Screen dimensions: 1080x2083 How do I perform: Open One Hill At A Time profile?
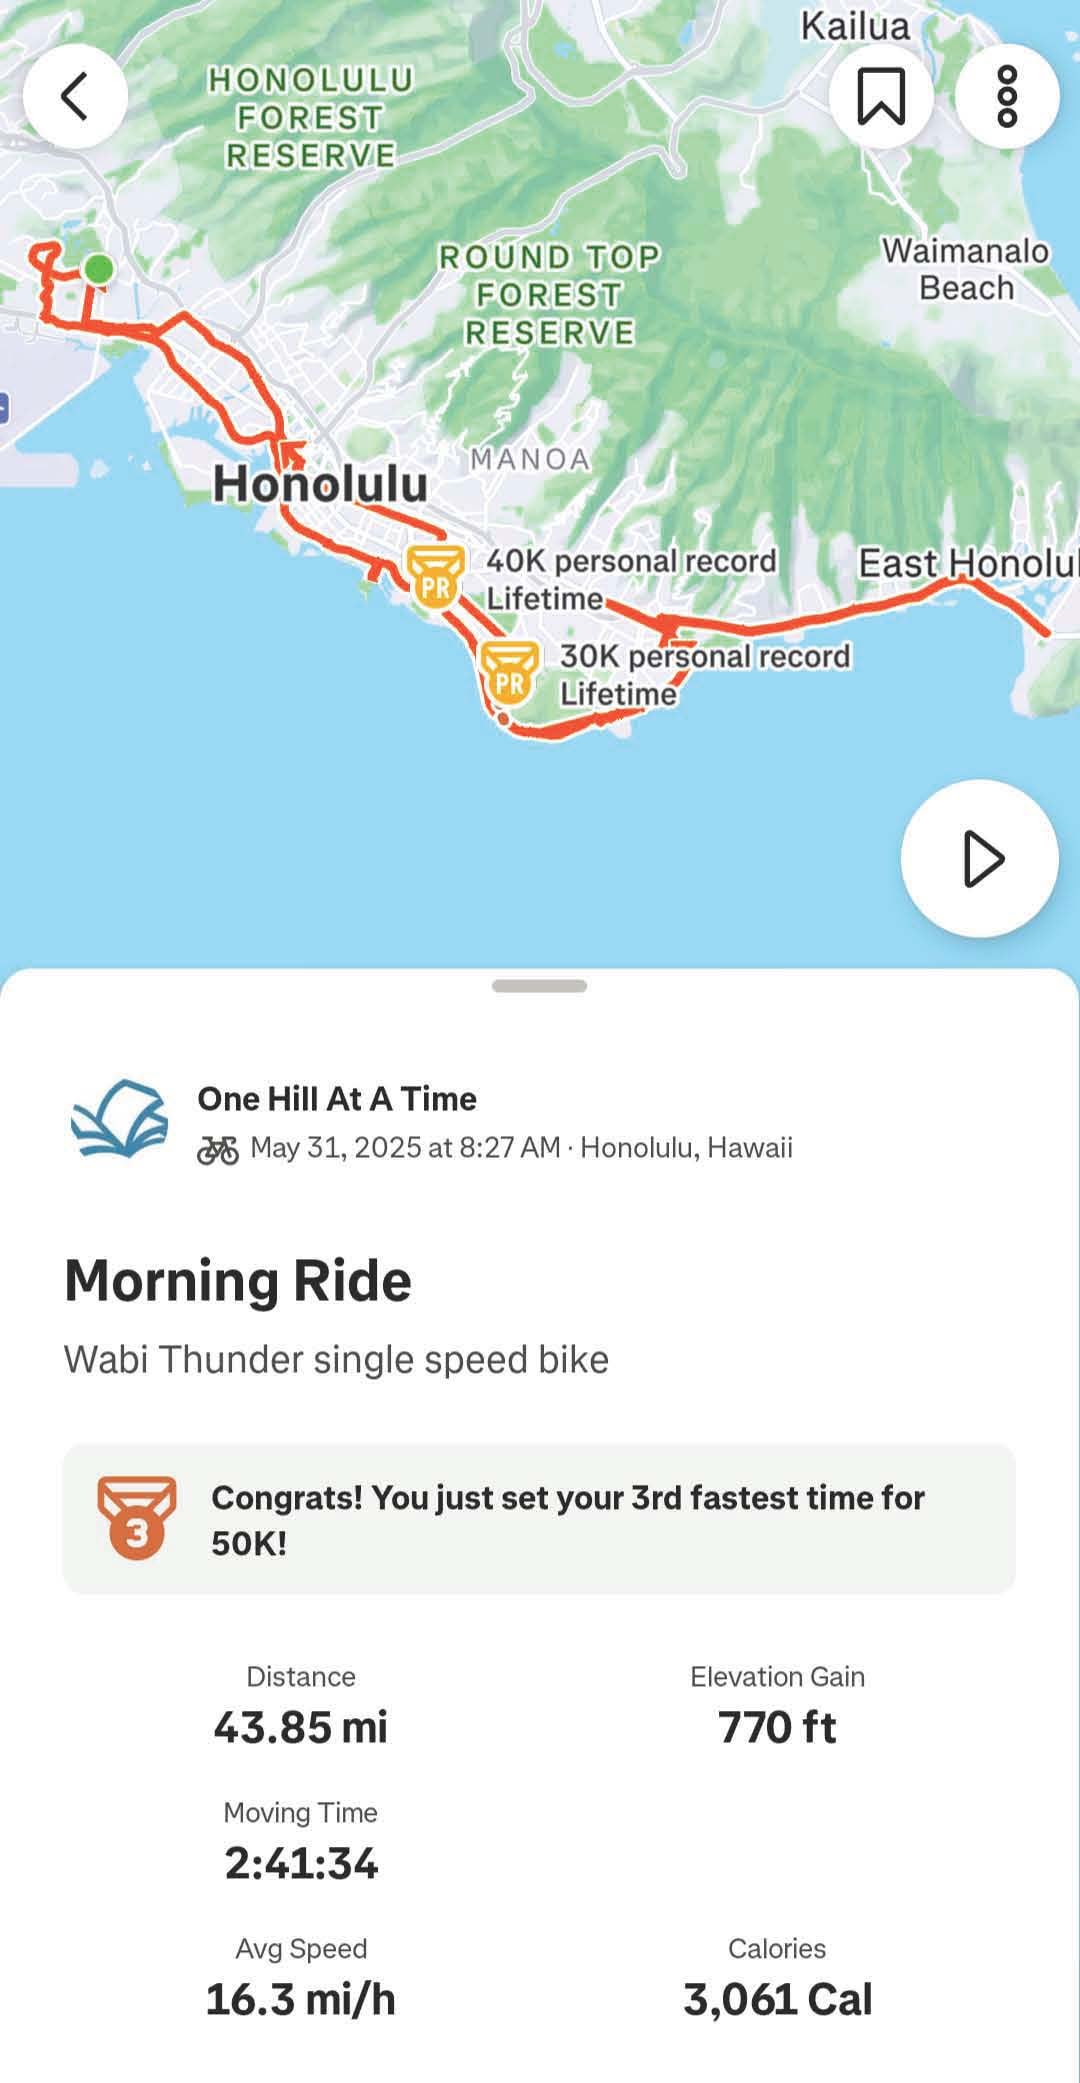337,1098
